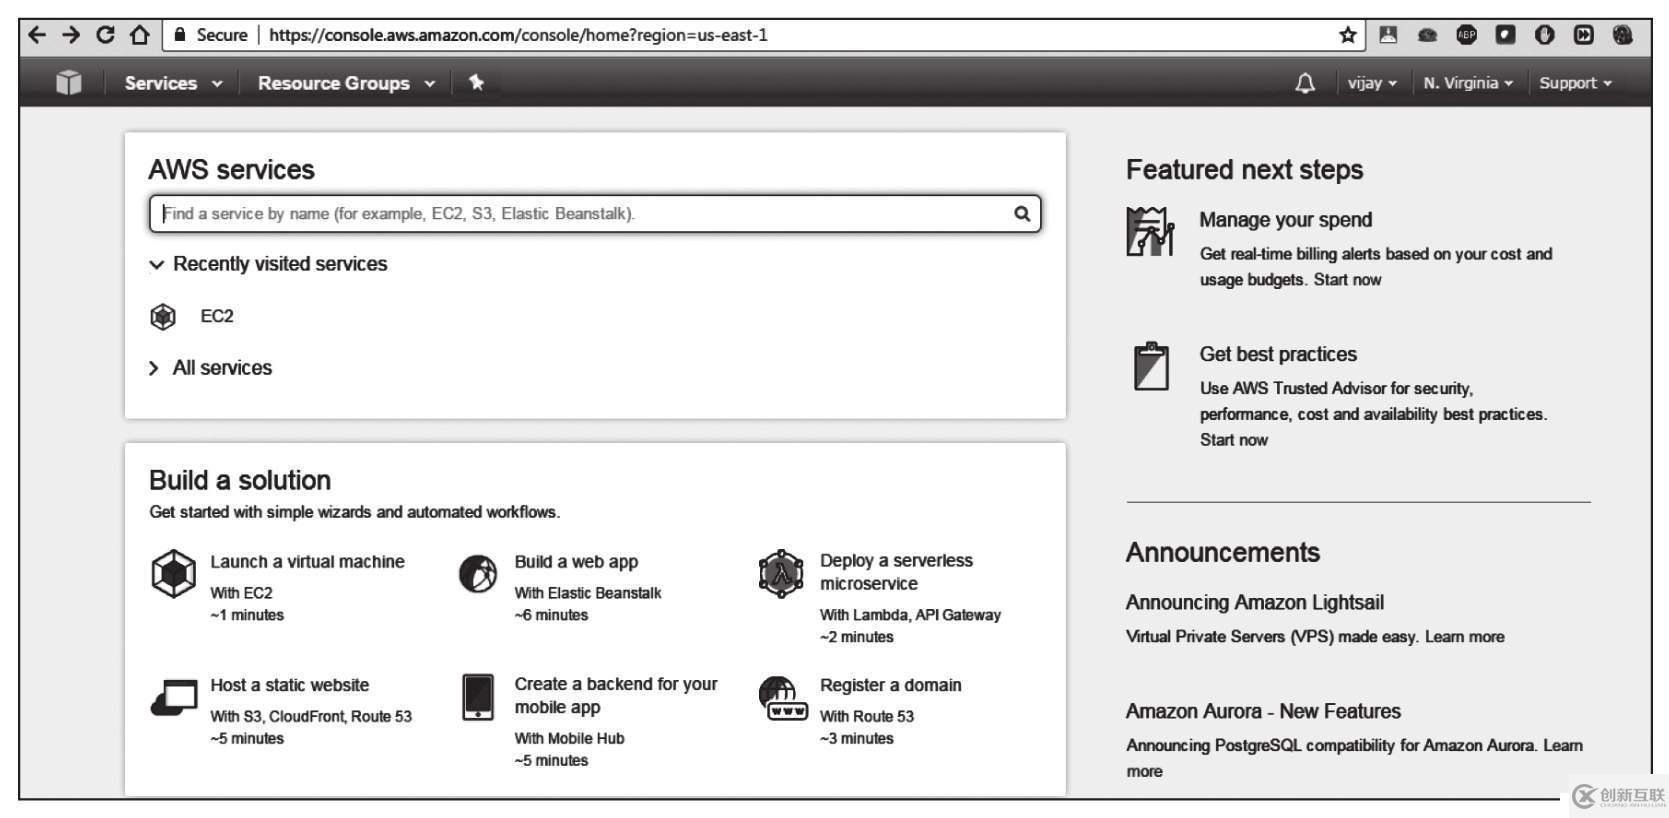Click the Manage your spend chart icon

coord(1150,231)
